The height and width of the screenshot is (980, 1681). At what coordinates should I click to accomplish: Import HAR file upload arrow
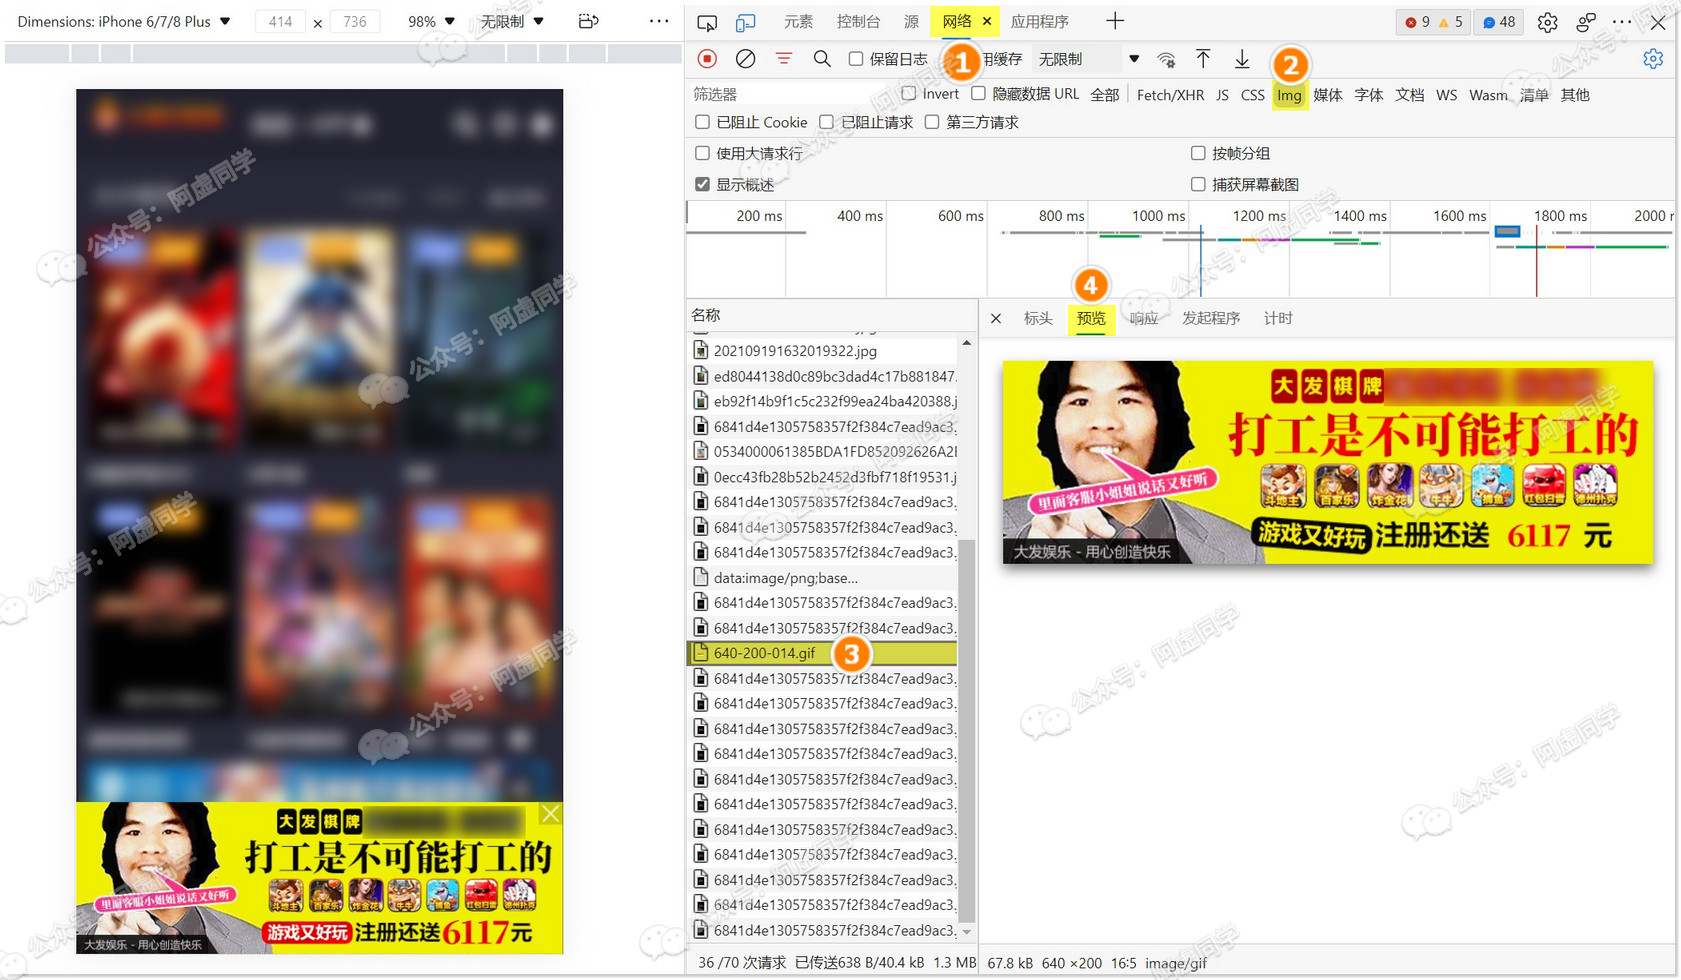point(1203,59)
